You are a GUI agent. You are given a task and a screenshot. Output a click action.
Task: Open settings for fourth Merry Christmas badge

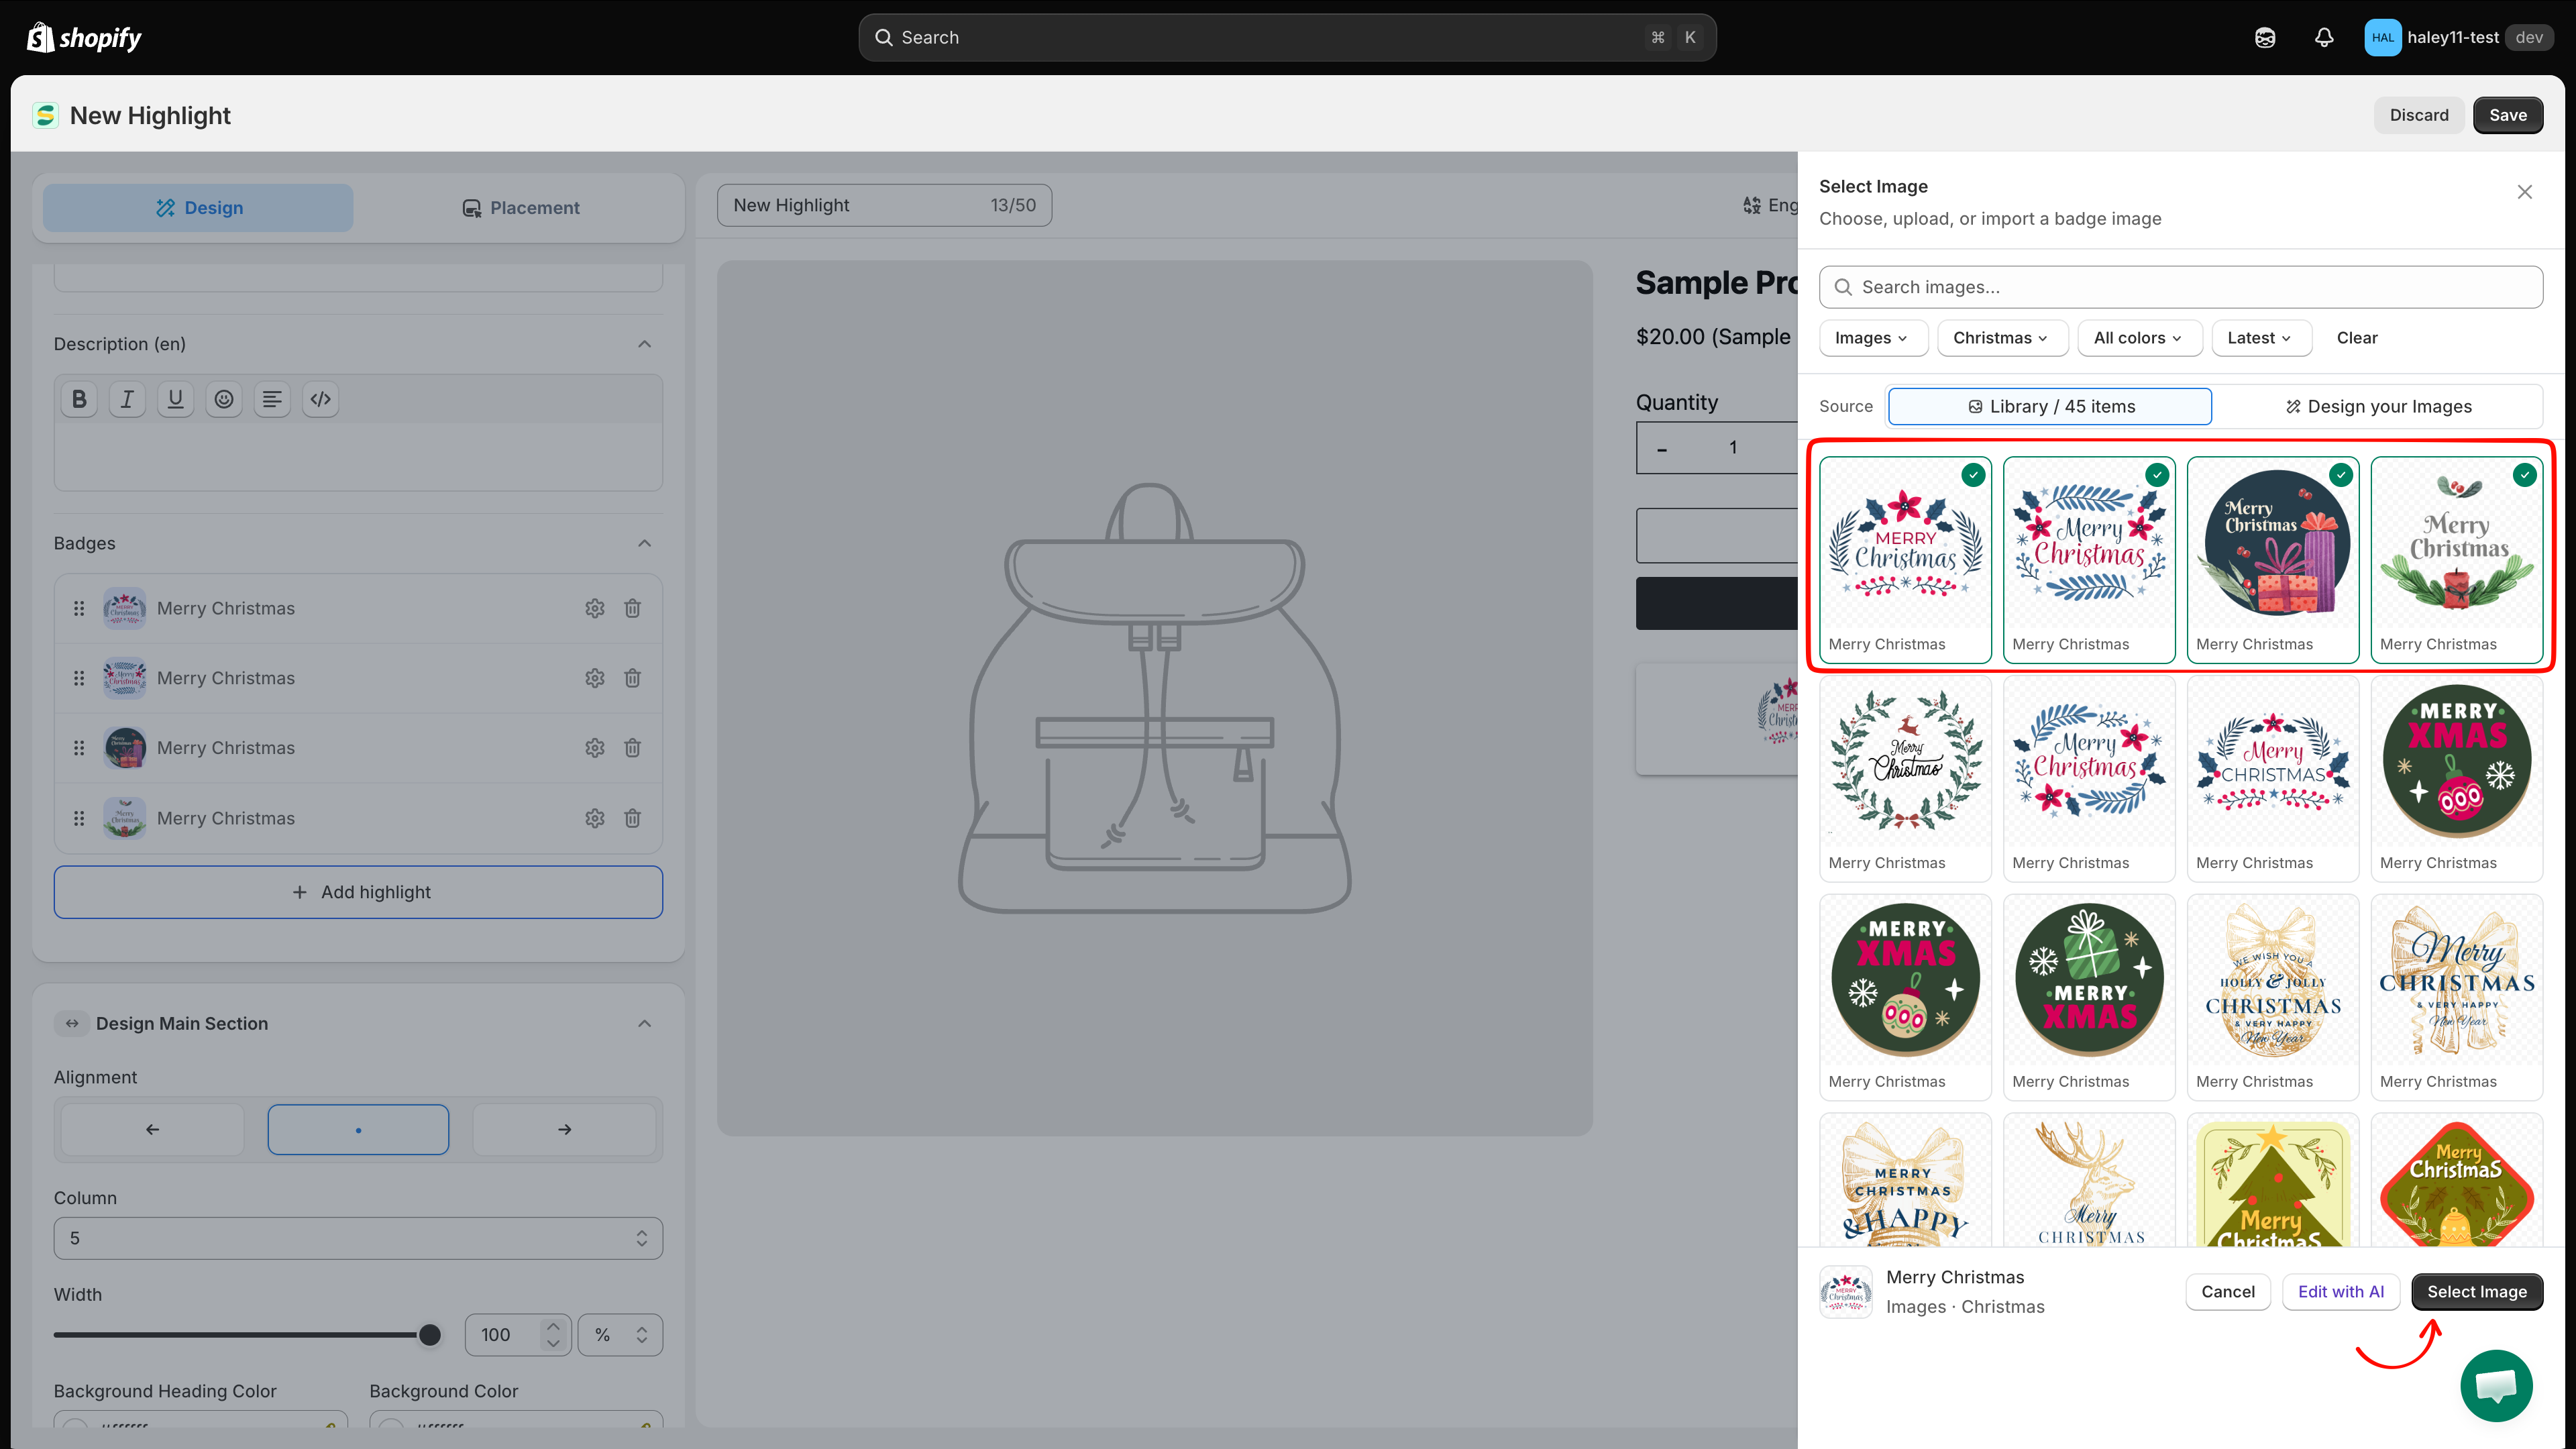595,818
